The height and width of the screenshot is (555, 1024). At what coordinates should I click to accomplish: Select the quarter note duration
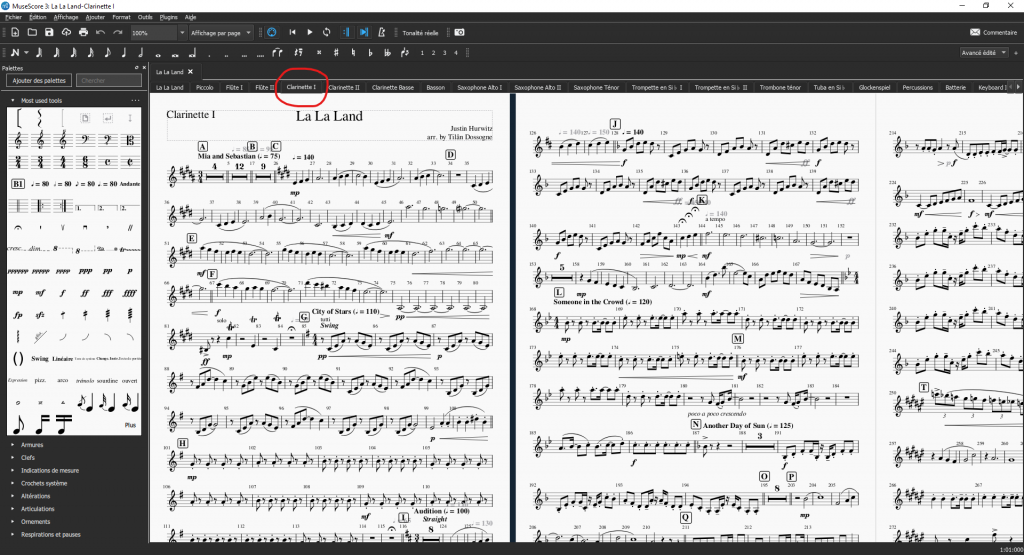124,53
